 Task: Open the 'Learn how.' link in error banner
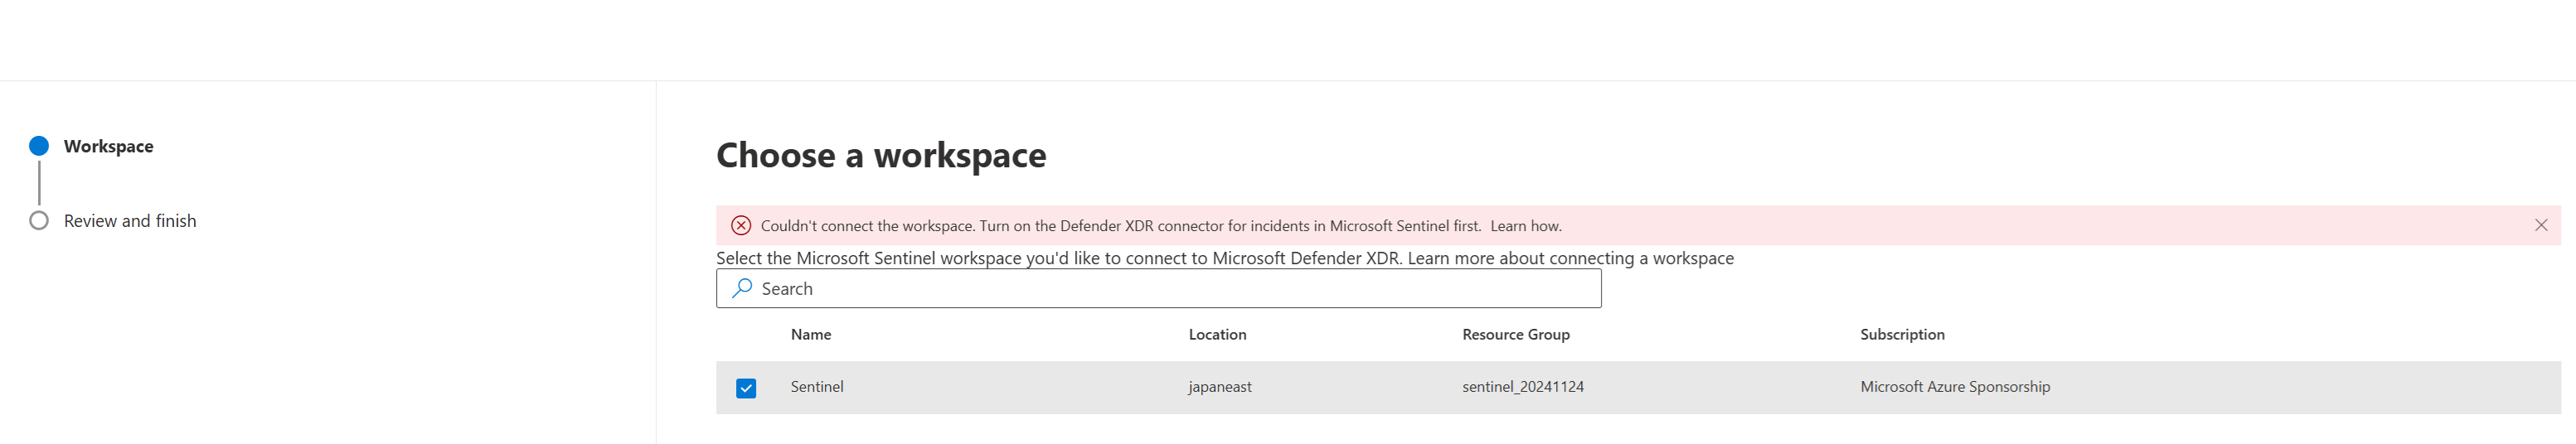pyautogui.click(x=1525, y=226)
